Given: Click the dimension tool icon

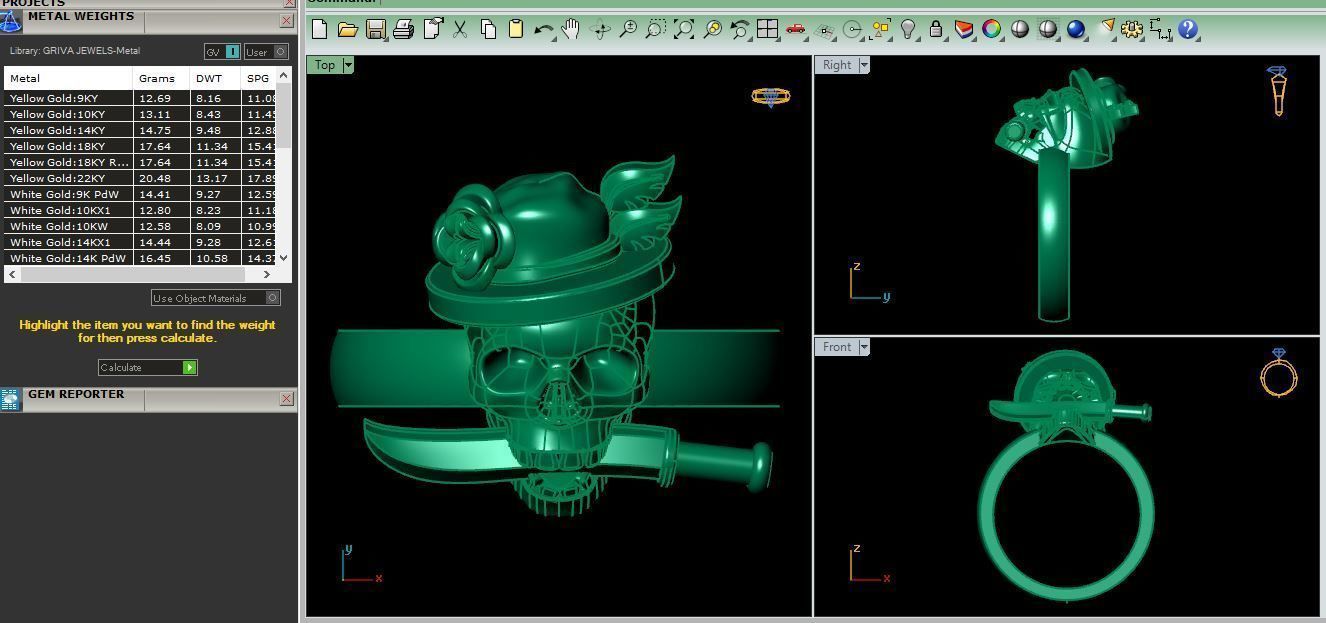Looking at the screenshot, I should click(x=1160, y=29).
